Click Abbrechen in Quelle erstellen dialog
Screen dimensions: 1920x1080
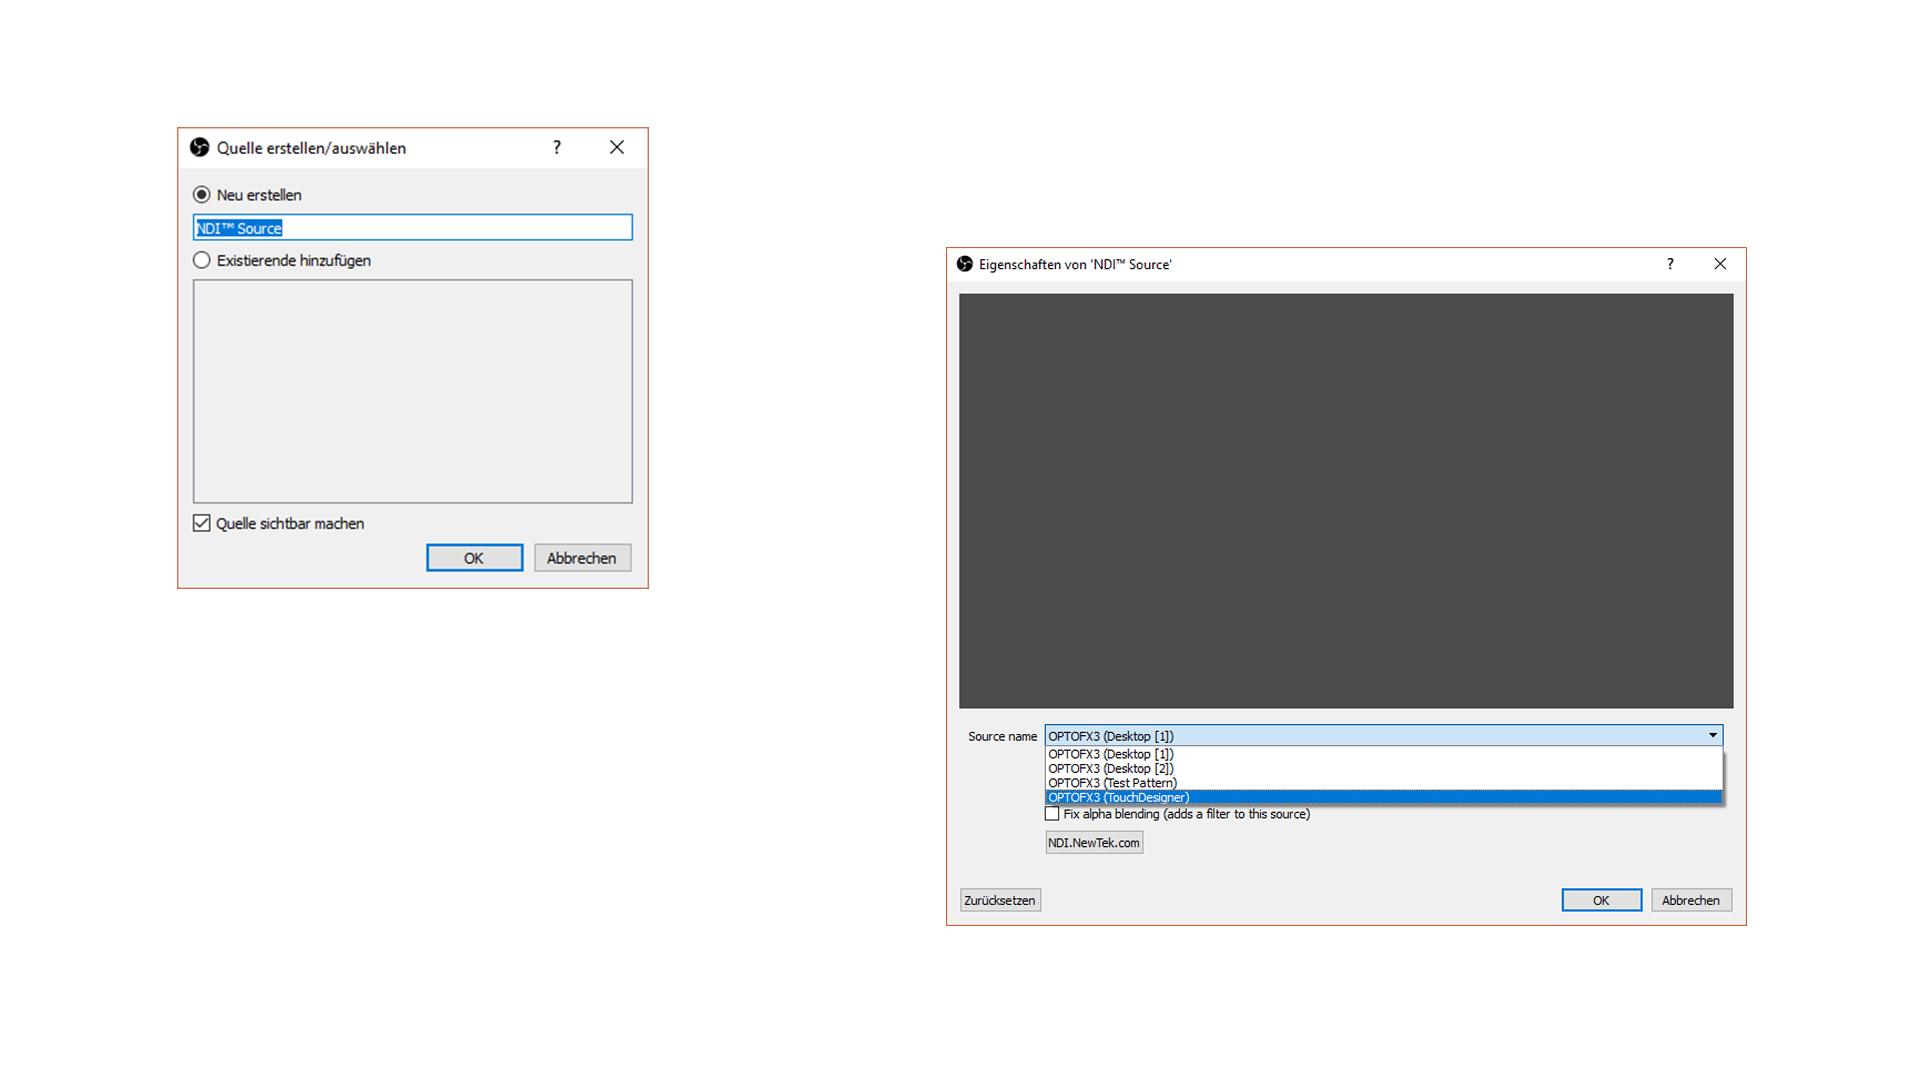582,558
